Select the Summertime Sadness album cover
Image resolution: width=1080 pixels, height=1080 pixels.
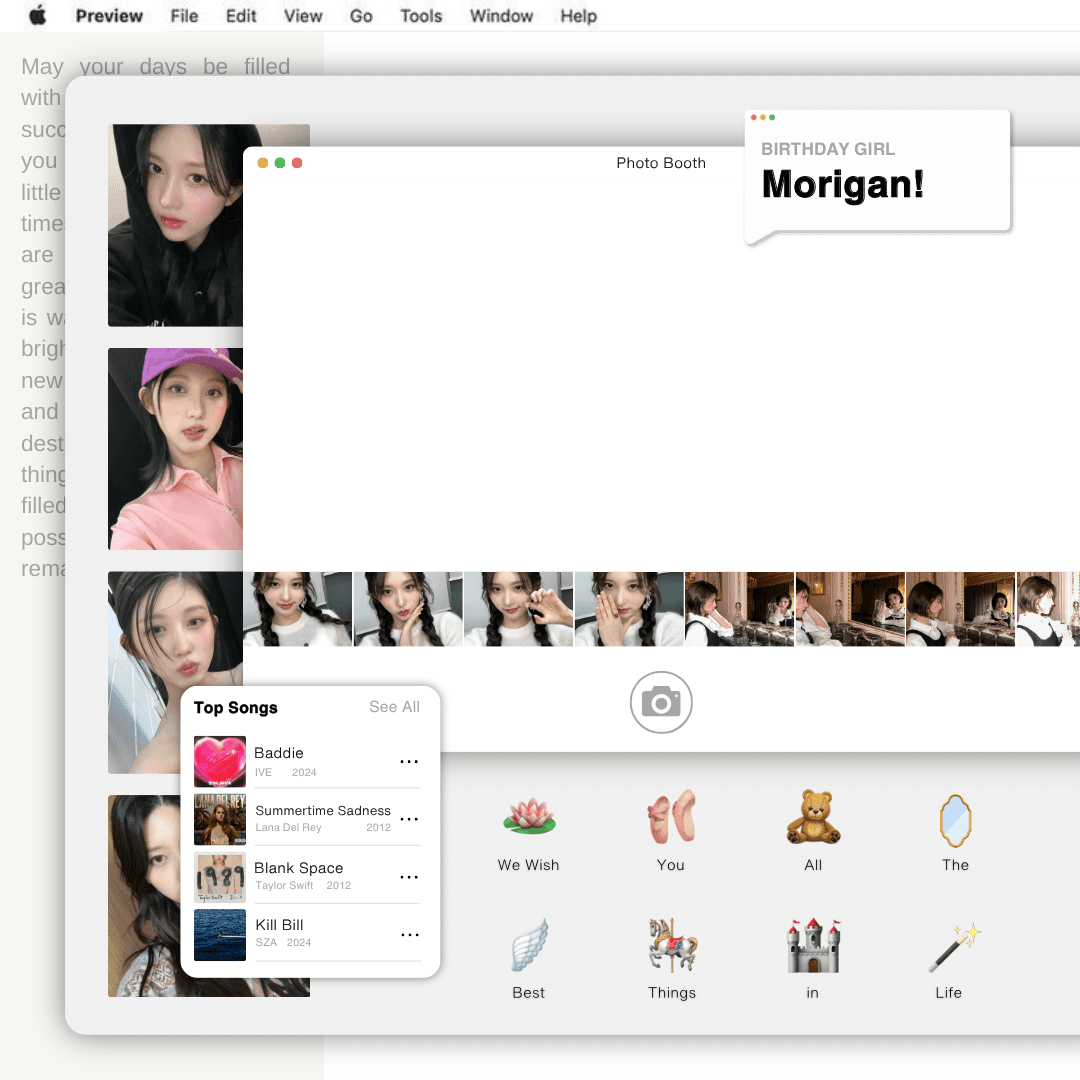tap(220, 819)
